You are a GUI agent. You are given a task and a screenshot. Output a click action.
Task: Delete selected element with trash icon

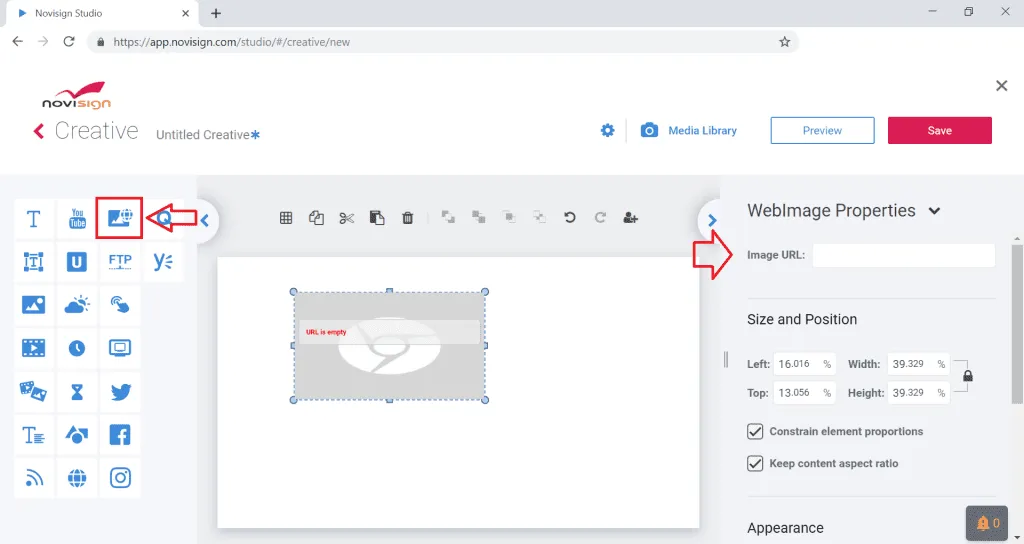408,218
